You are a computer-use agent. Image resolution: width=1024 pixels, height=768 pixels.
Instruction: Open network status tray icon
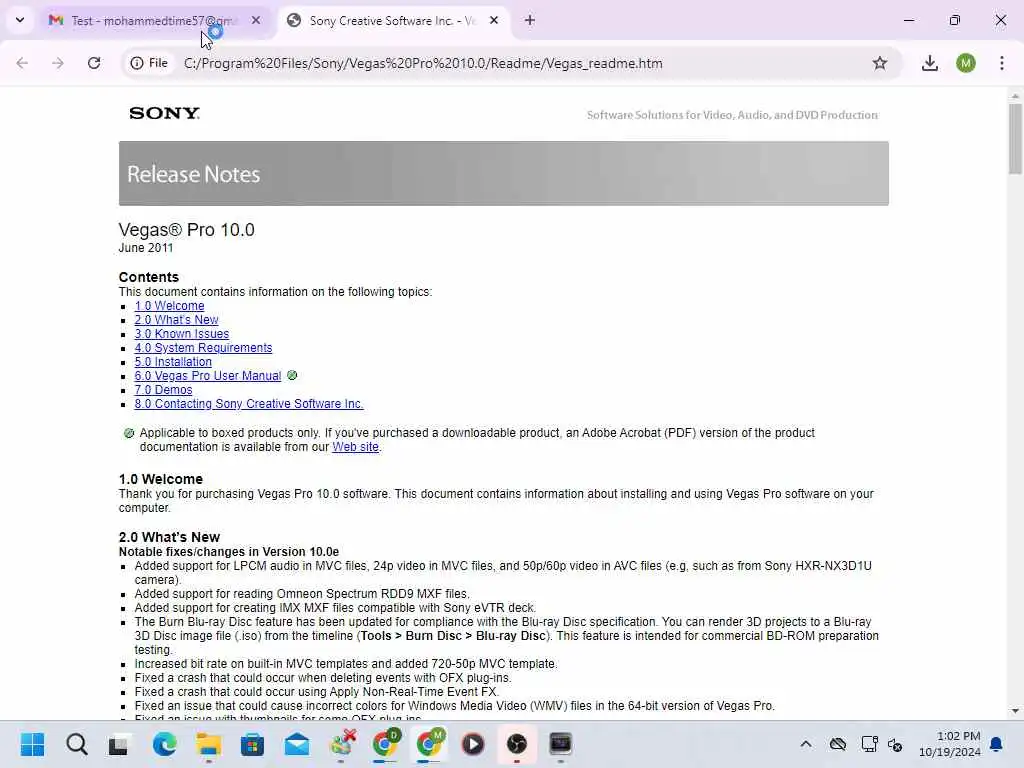point(869,744)
